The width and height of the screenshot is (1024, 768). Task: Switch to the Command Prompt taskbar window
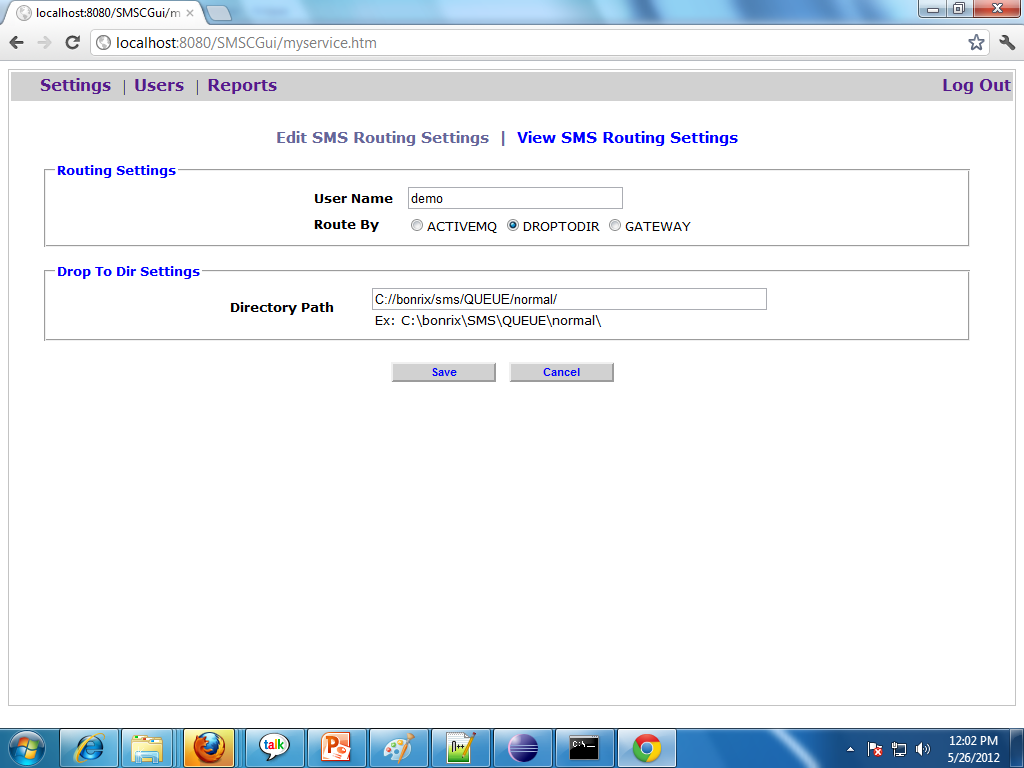tap(584, 747)
